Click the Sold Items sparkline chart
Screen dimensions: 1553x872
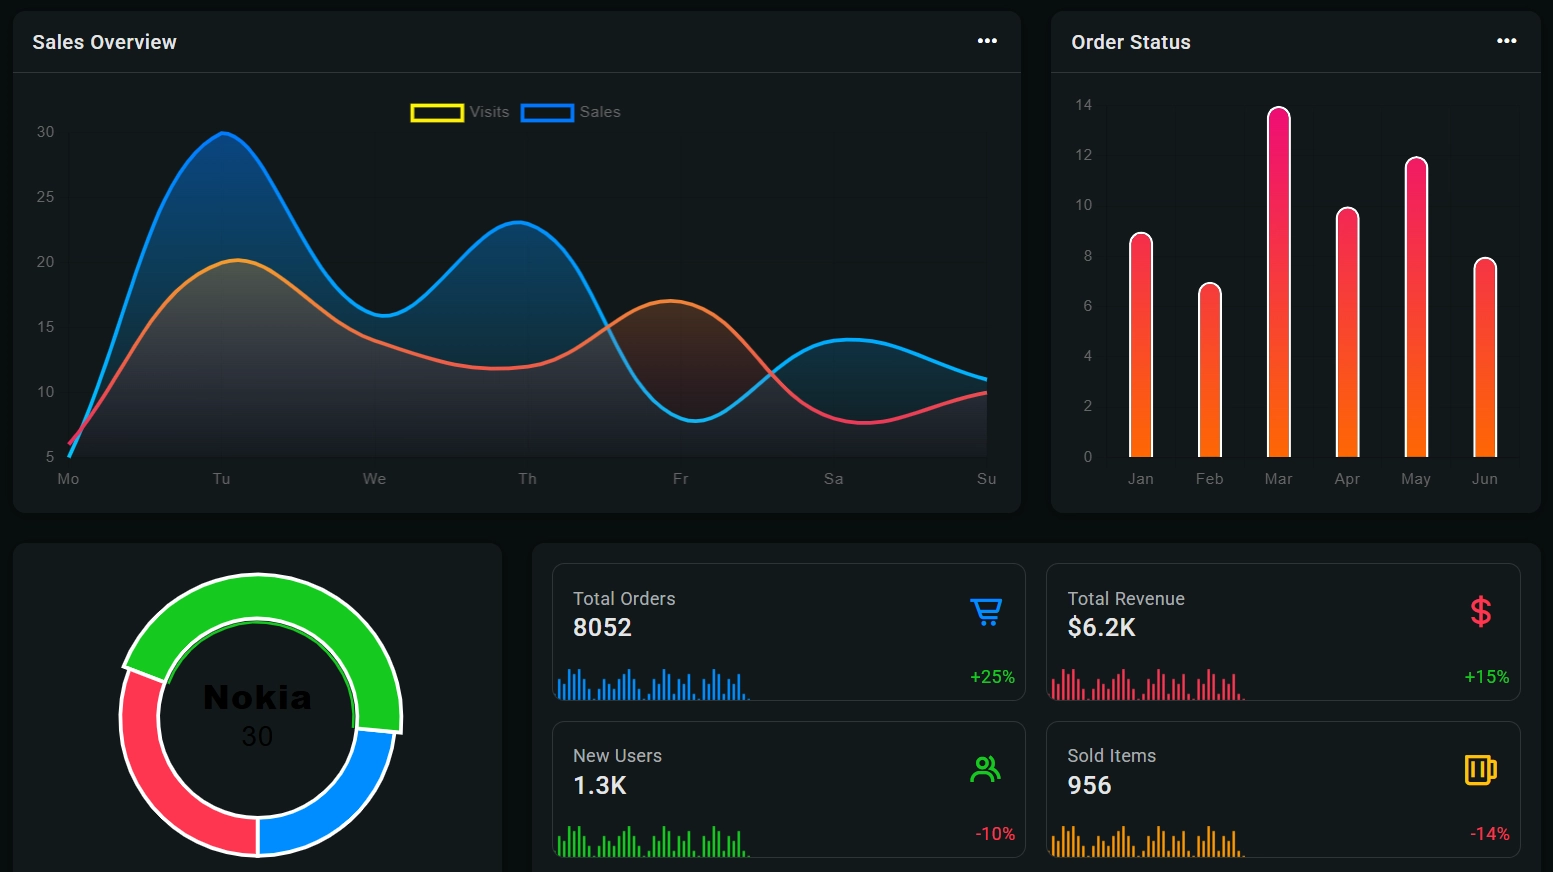[x=1146, y=842]
